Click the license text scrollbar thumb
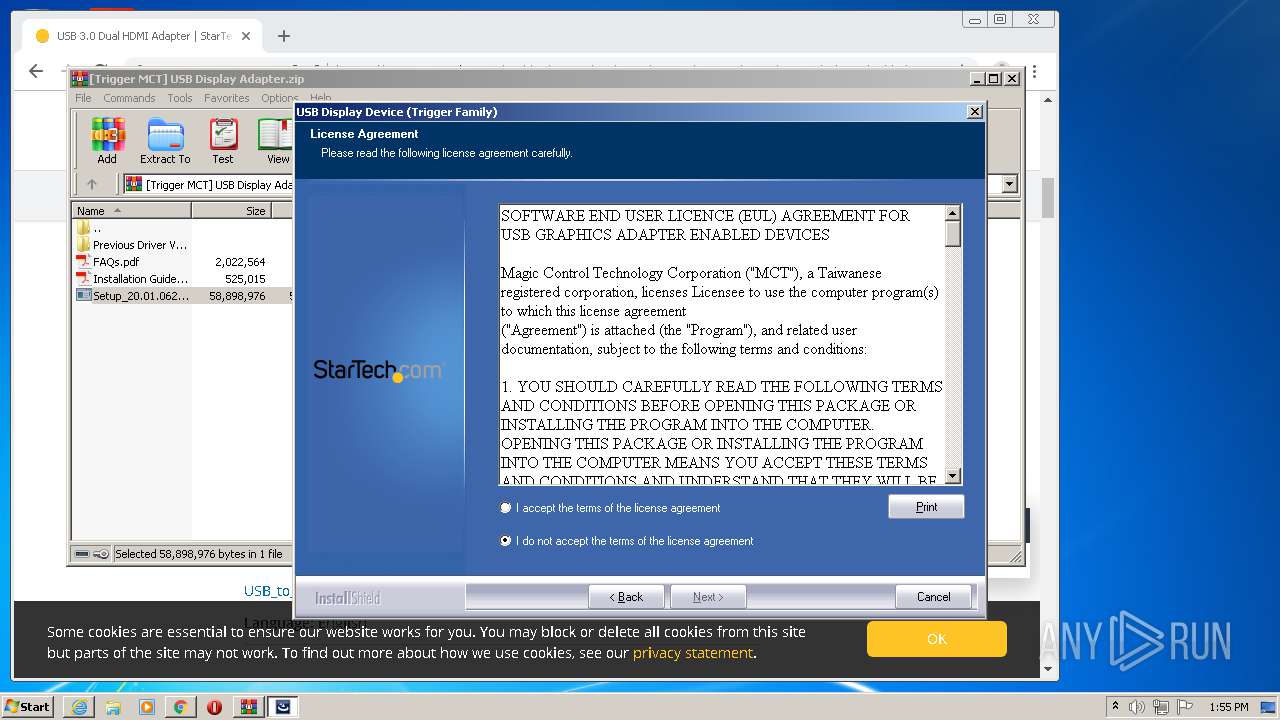The image size is (1280, 720). click(953, 234)
